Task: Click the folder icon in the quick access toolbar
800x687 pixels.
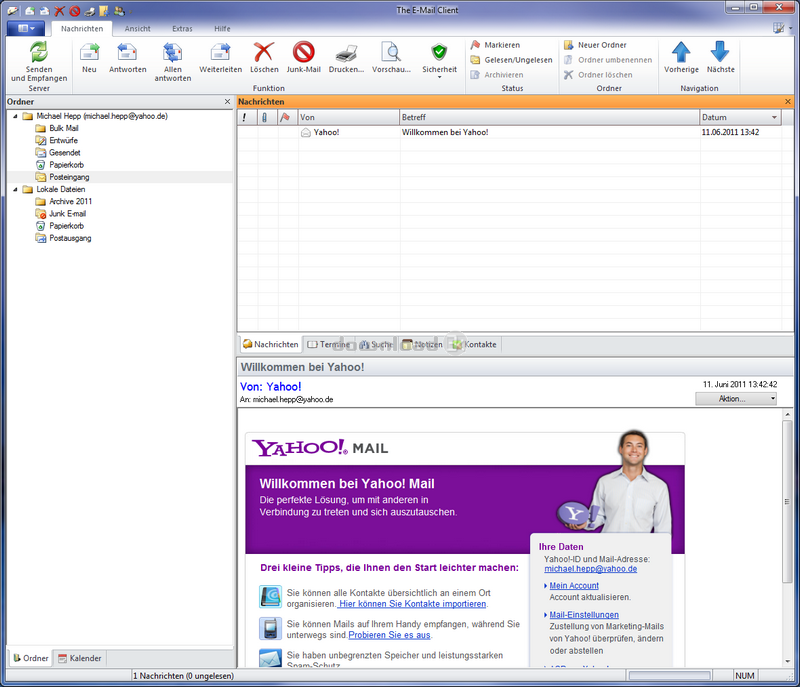Action: pos(104,10)
